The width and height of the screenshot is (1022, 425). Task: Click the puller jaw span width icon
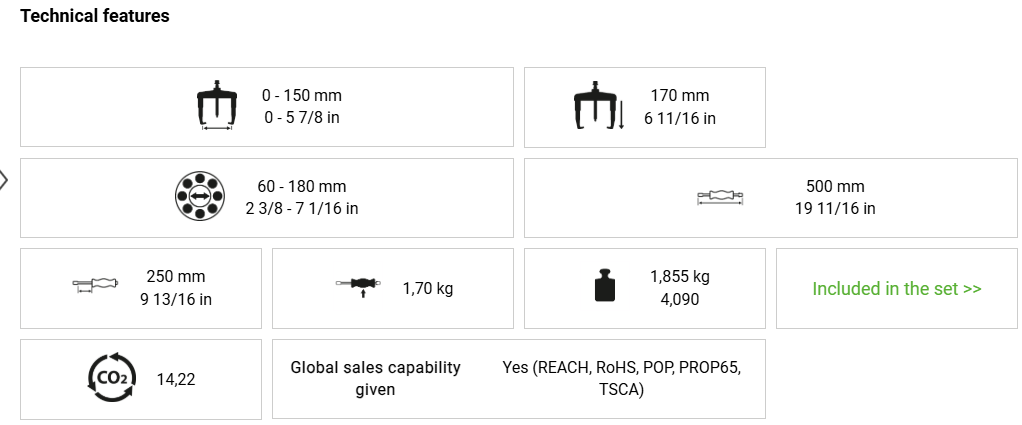[216, 107]
